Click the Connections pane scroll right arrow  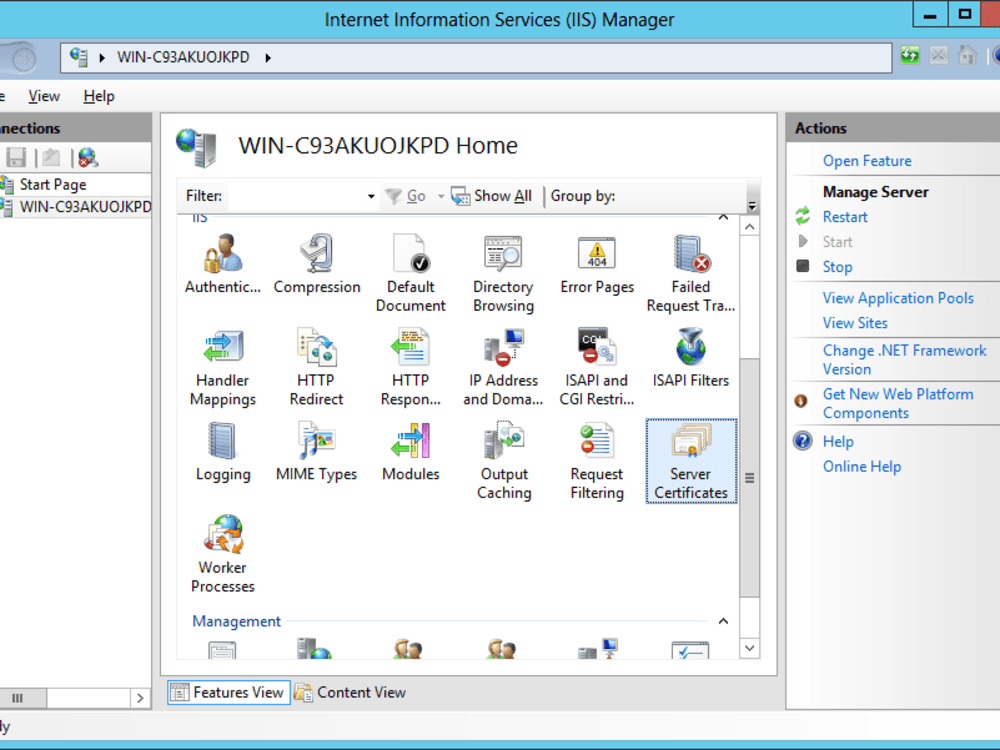[x=140, y=698]
